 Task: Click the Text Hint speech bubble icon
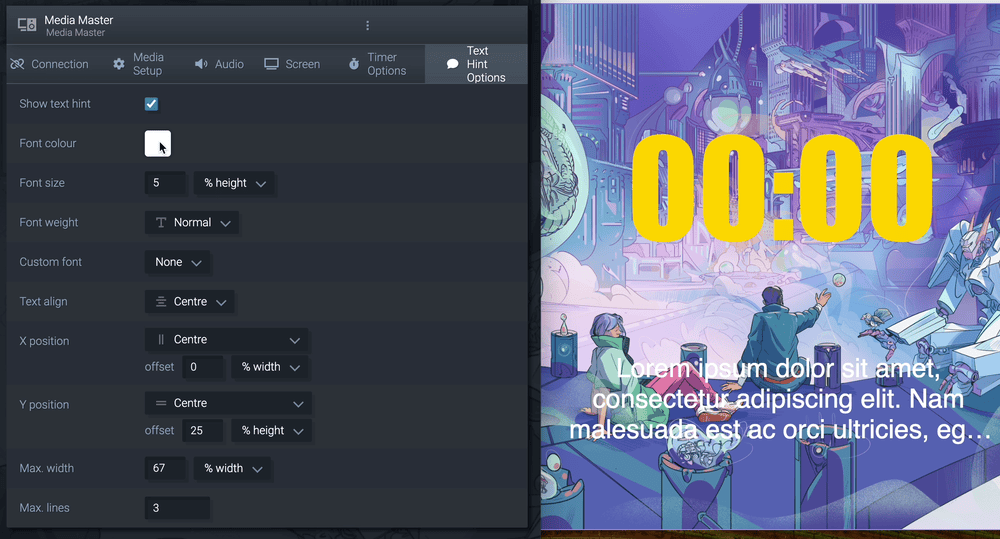tap(452, 64)
